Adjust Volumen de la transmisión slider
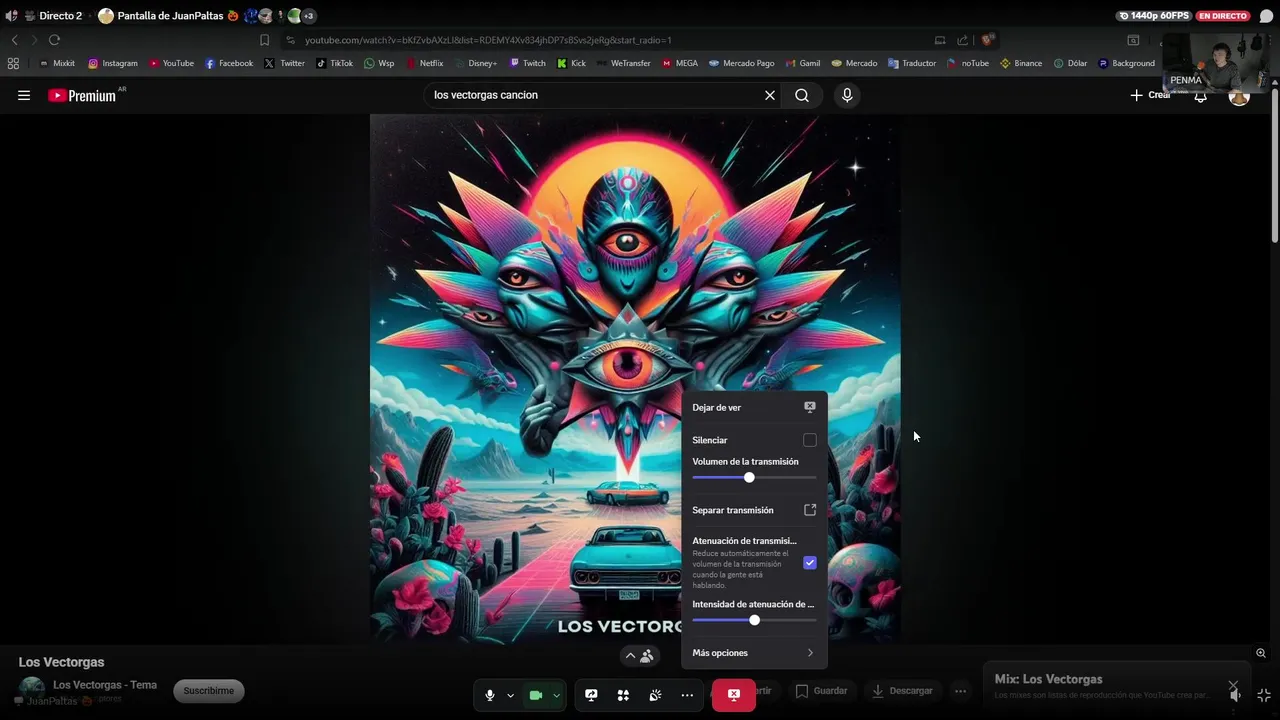1280x720 pixels. [x=754, y=478]
